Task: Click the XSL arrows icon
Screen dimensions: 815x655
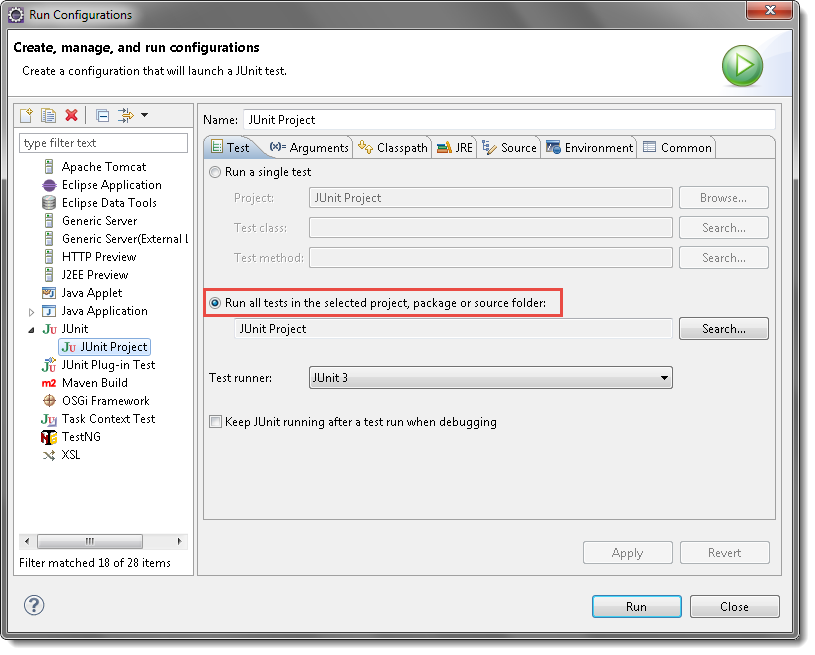Action: tap(49, 456)
